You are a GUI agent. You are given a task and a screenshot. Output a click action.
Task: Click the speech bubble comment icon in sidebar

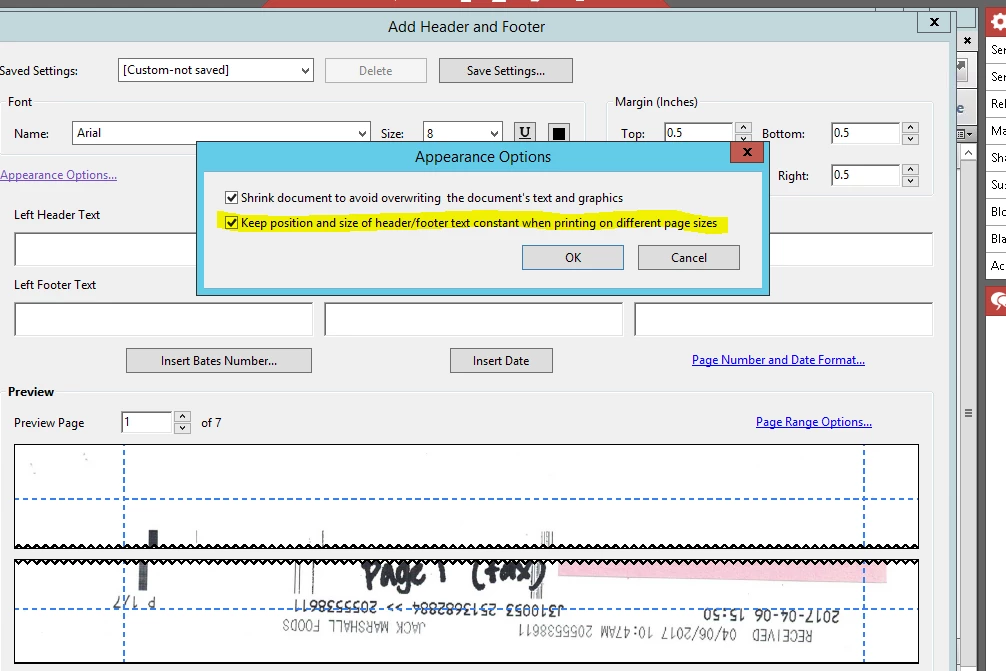pyautogui.click(x=997, y=300)
